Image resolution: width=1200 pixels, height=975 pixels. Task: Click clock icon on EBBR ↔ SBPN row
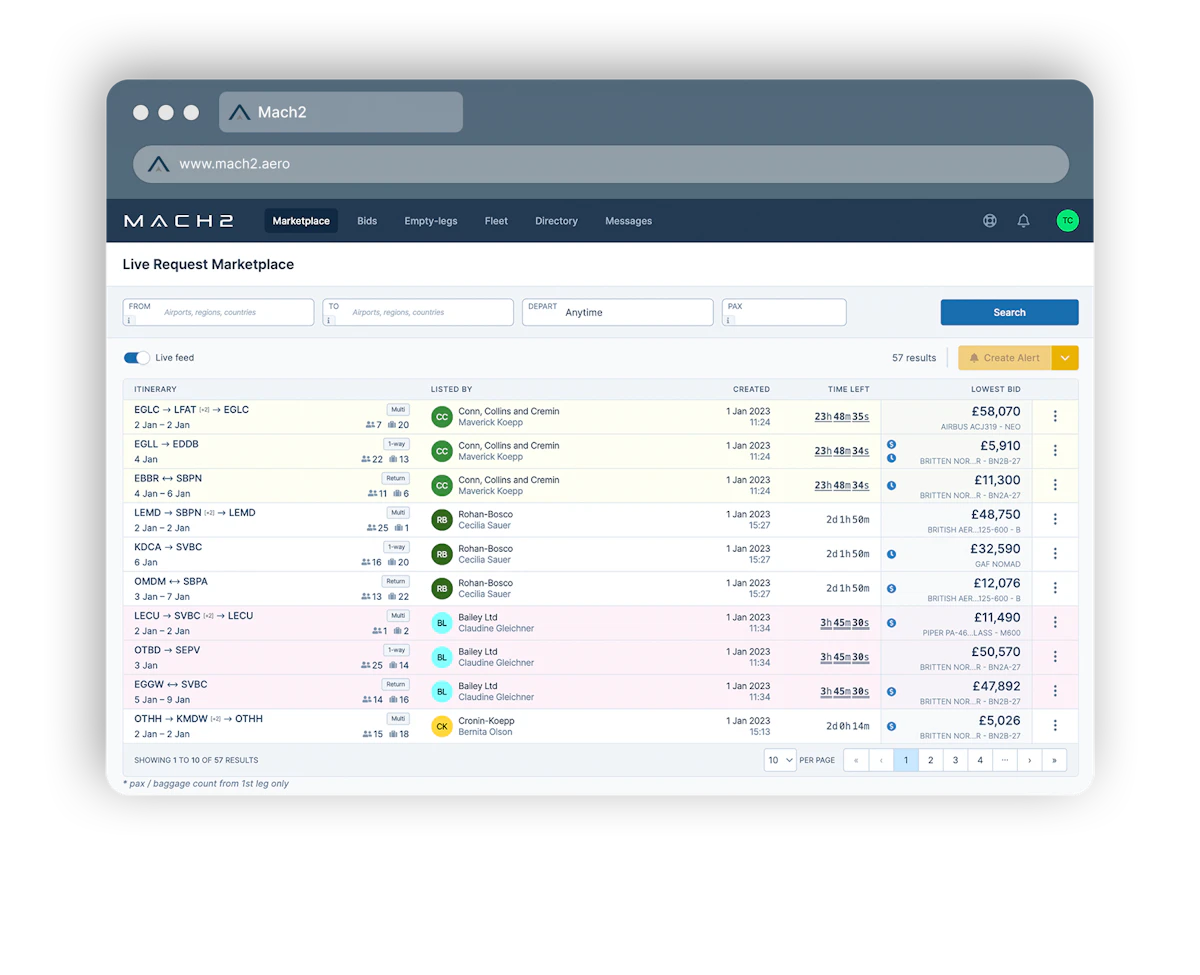click(x=891, y=486)
